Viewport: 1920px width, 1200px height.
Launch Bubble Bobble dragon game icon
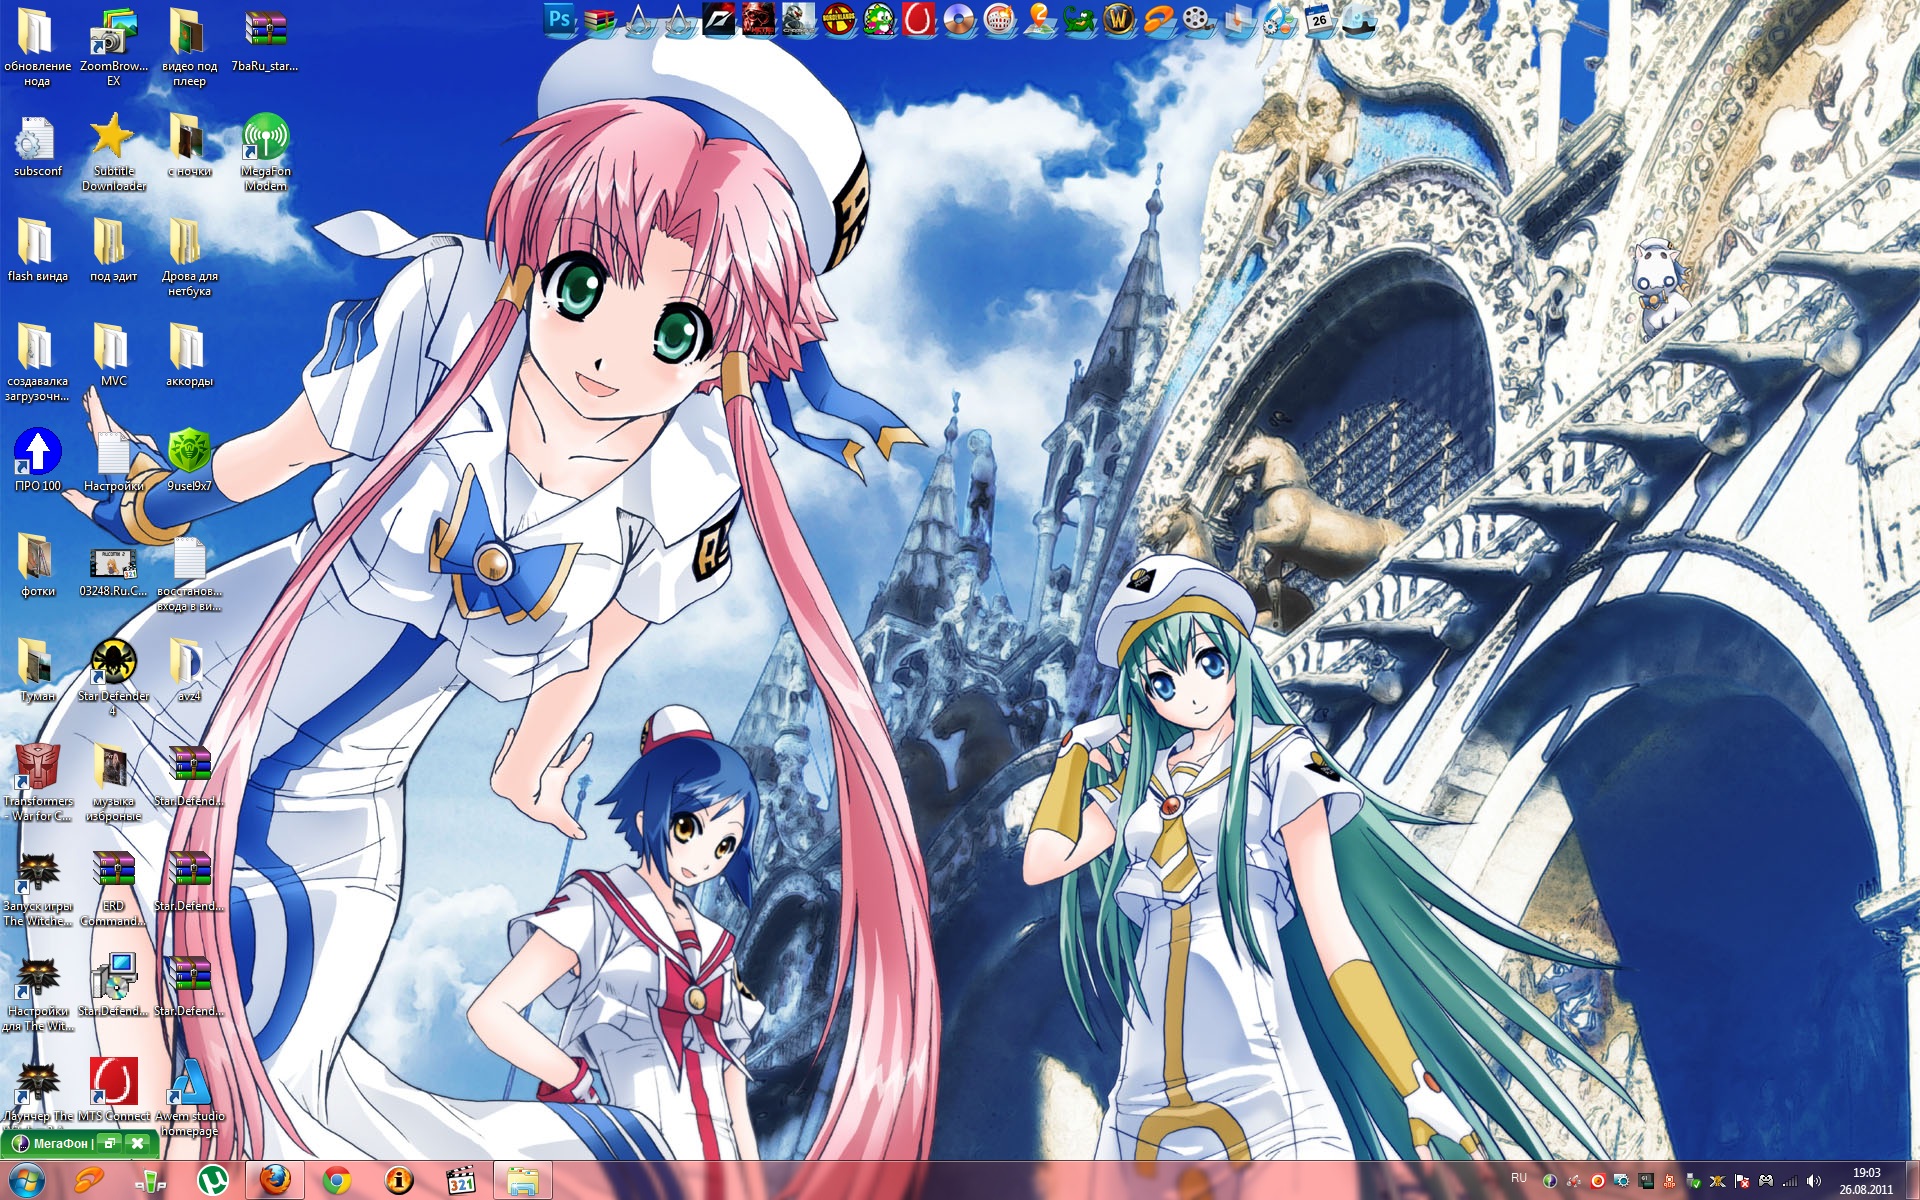pos(879,19)
